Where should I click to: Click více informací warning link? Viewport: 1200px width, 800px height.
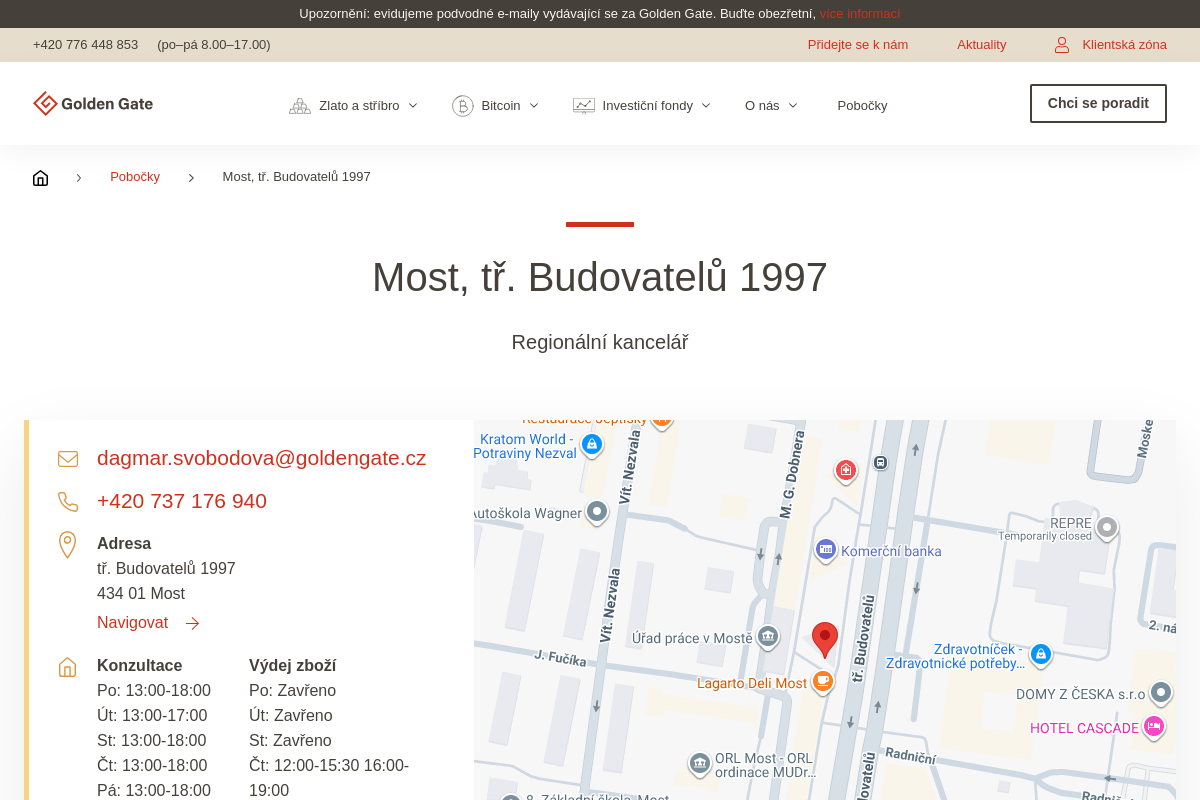click(860, 14)
